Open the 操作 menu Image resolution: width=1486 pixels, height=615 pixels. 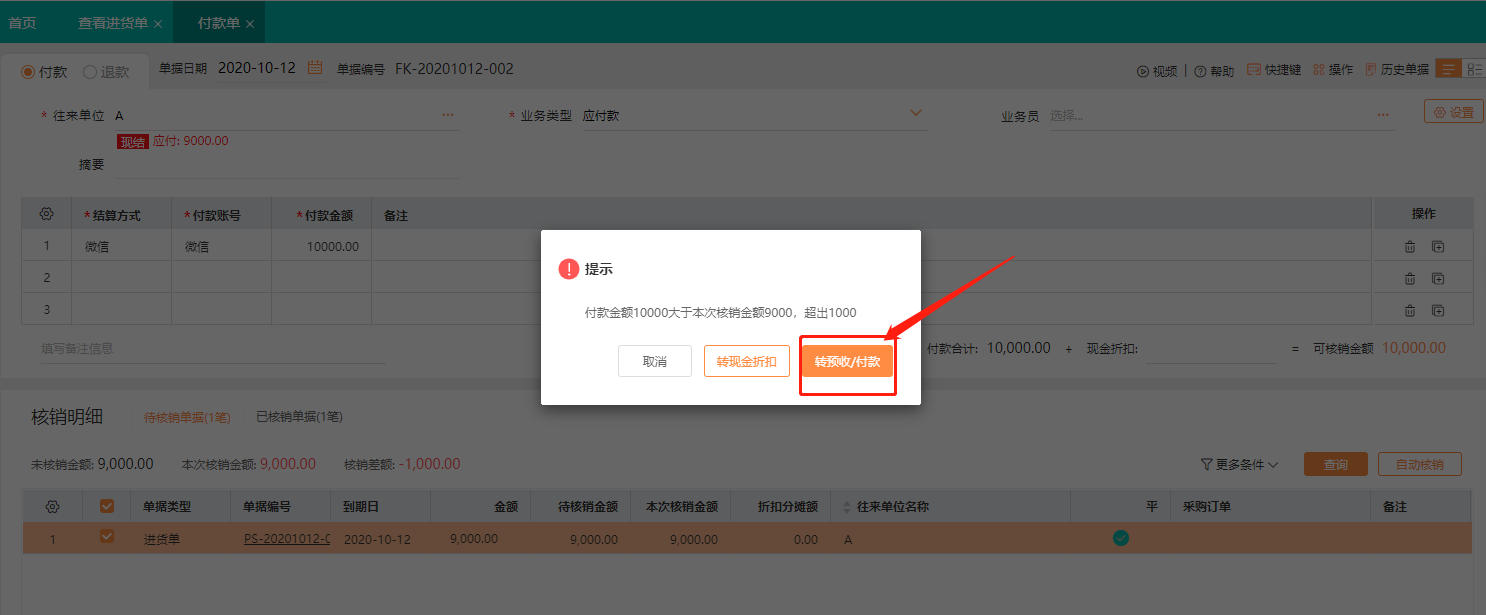(1333, 70)
